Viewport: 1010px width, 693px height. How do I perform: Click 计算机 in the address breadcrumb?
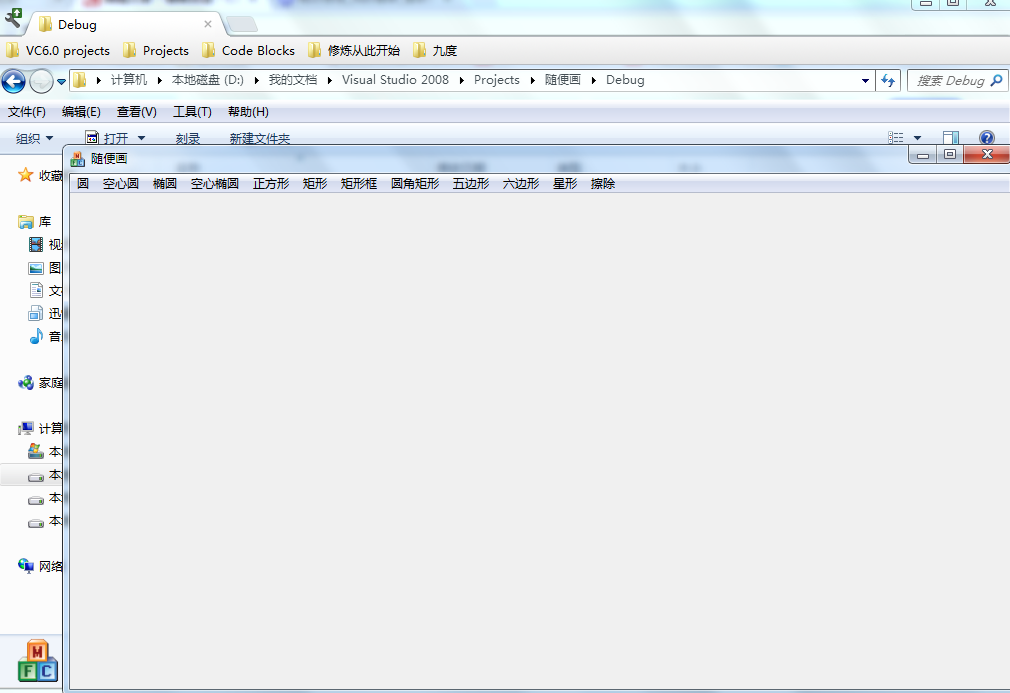pyautogui.click(x=129, y=80)
